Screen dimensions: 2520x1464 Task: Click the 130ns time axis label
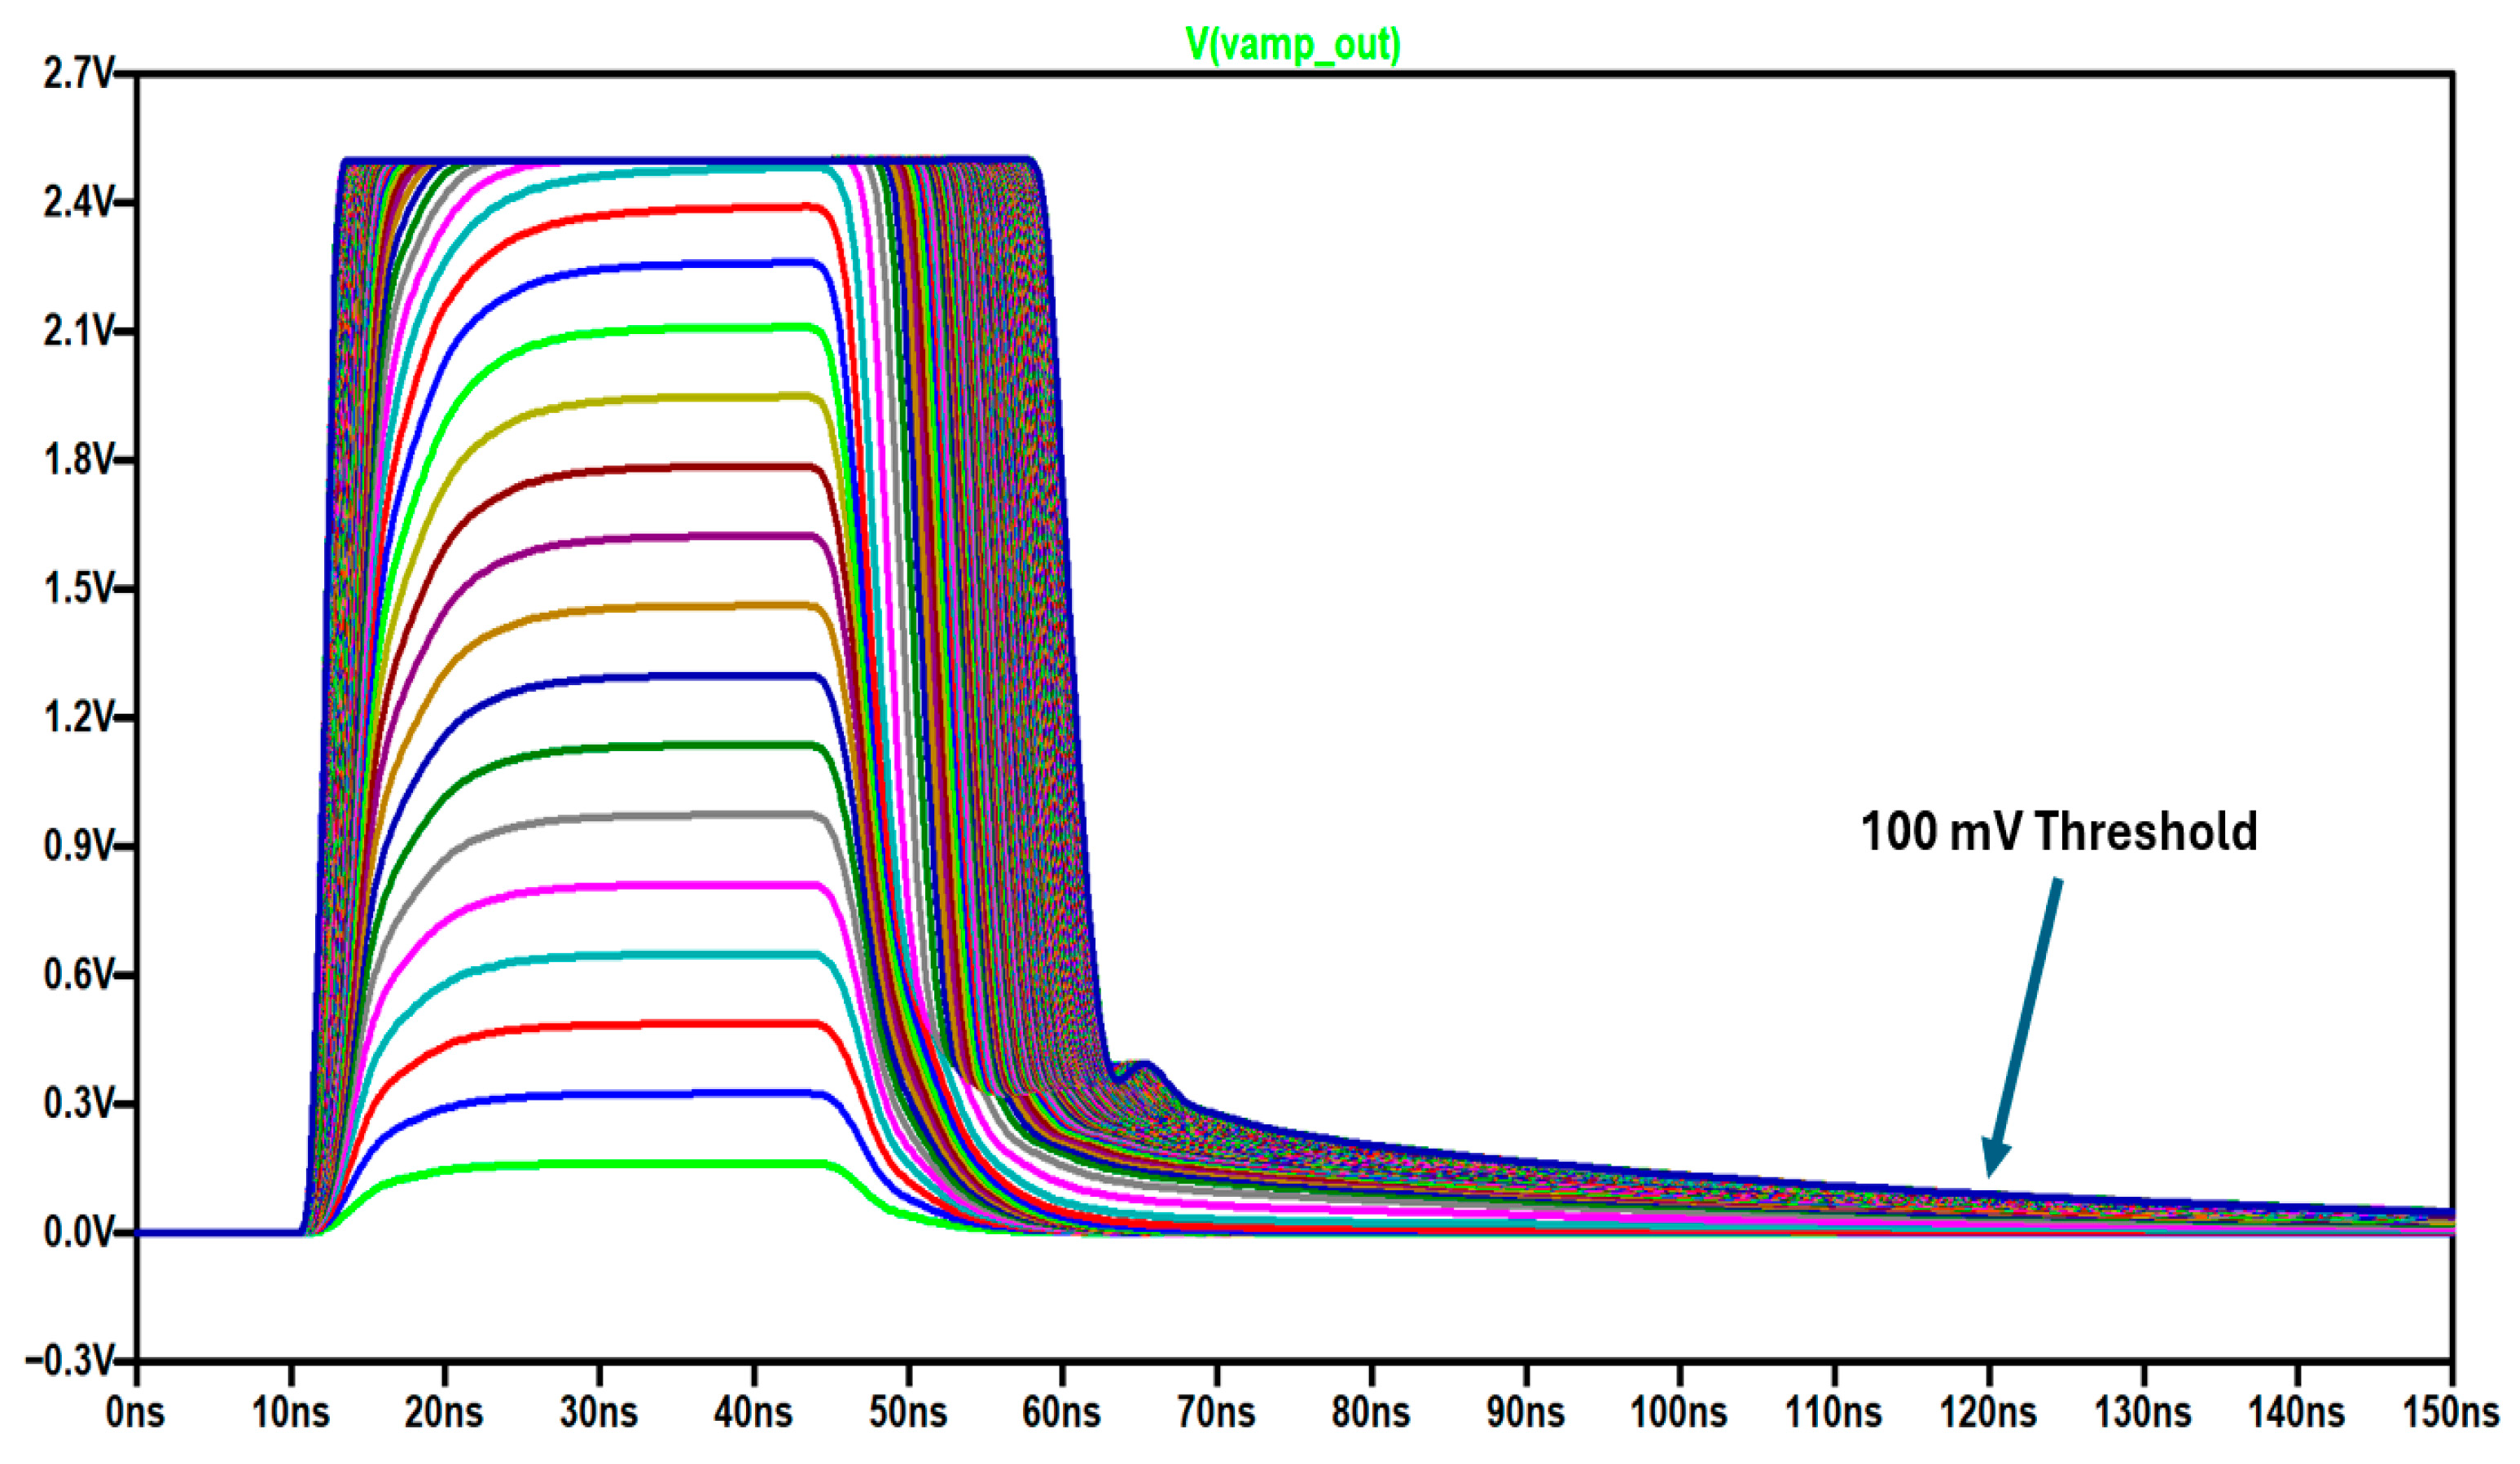tap(2142, 1413)
